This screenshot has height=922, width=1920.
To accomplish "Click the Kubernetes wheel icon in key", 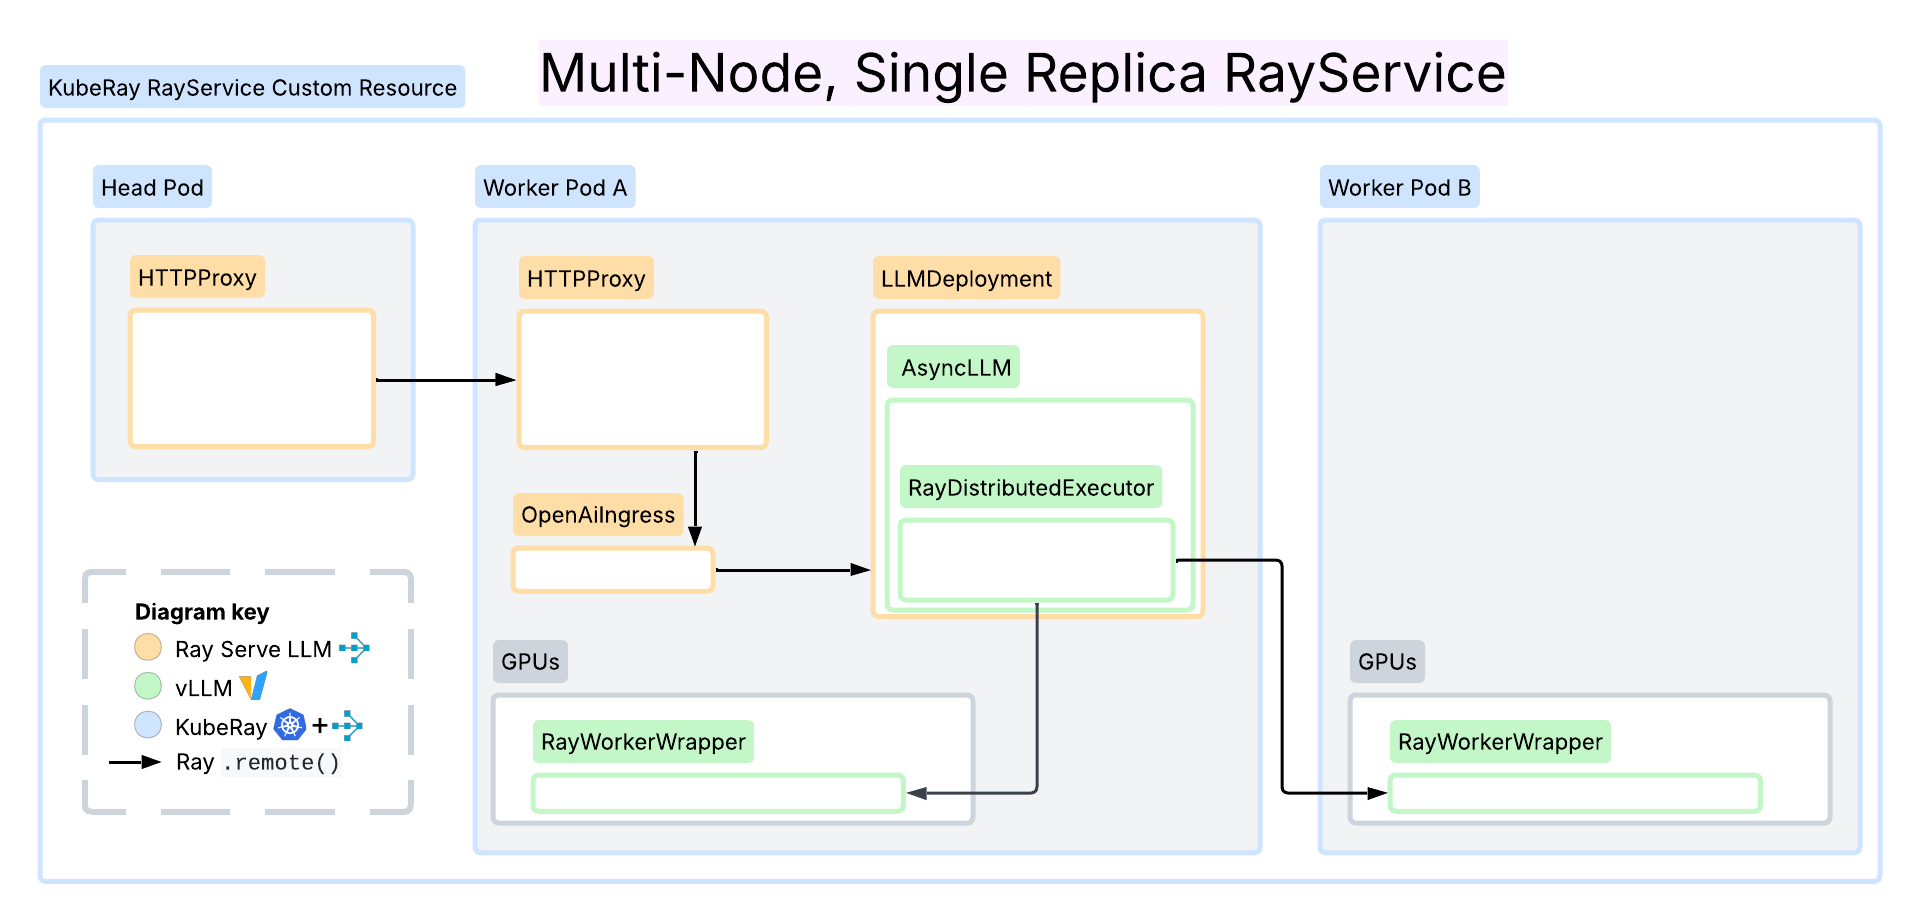I will pyautogui.click(x=290, y=724).
